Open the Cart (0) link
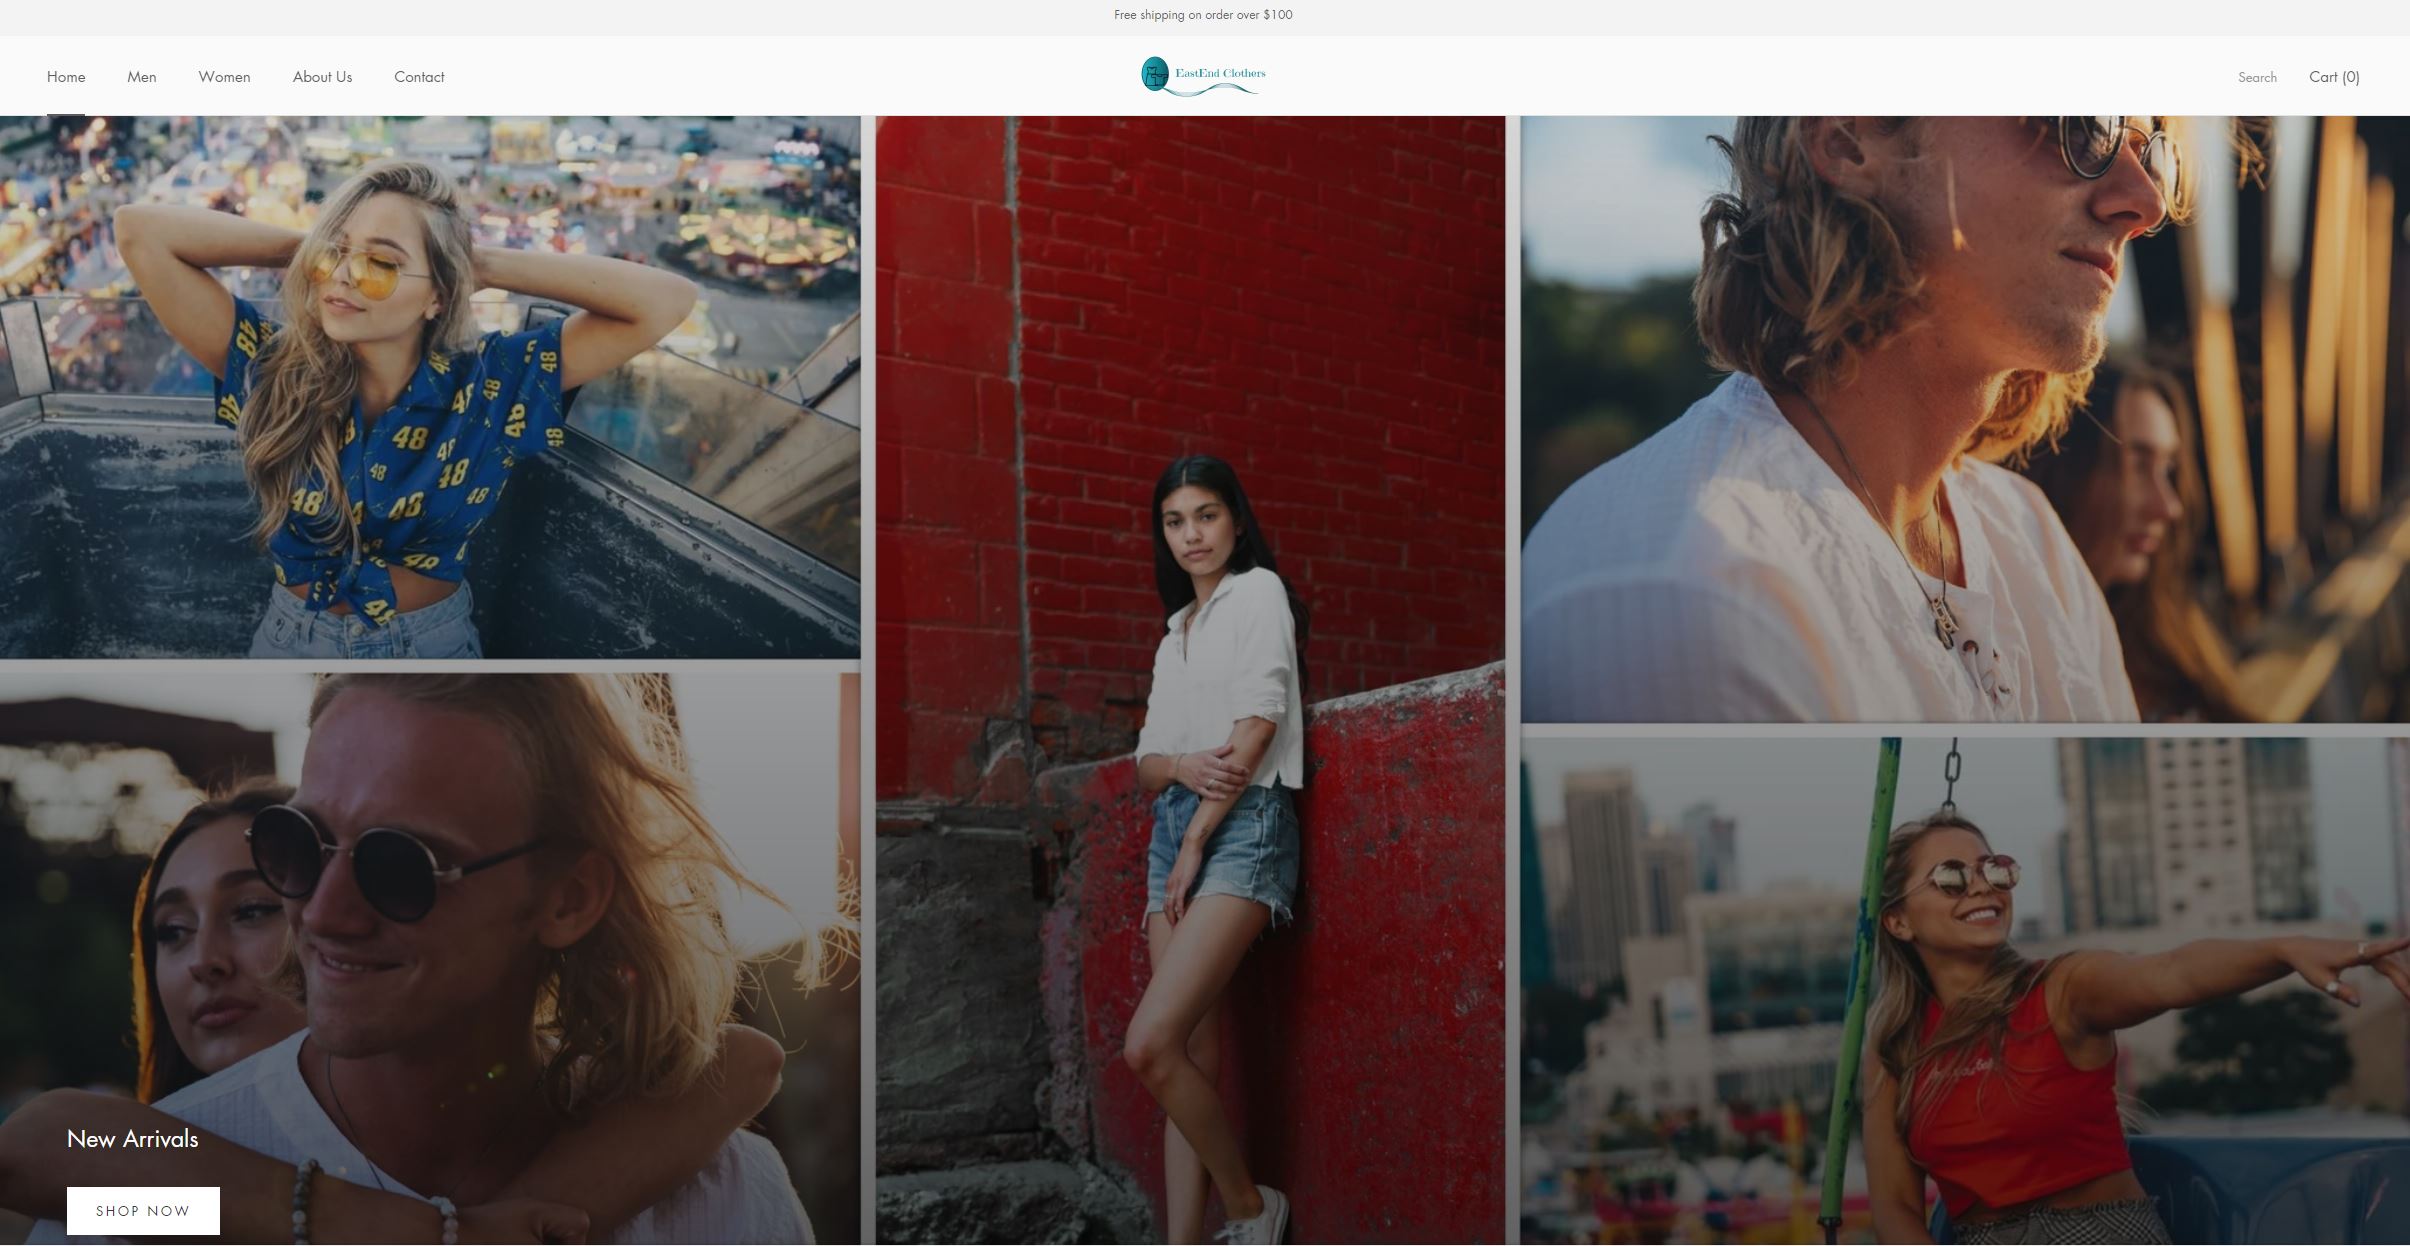This screenshot has width=2410, height=1246. pos(2334,77)
